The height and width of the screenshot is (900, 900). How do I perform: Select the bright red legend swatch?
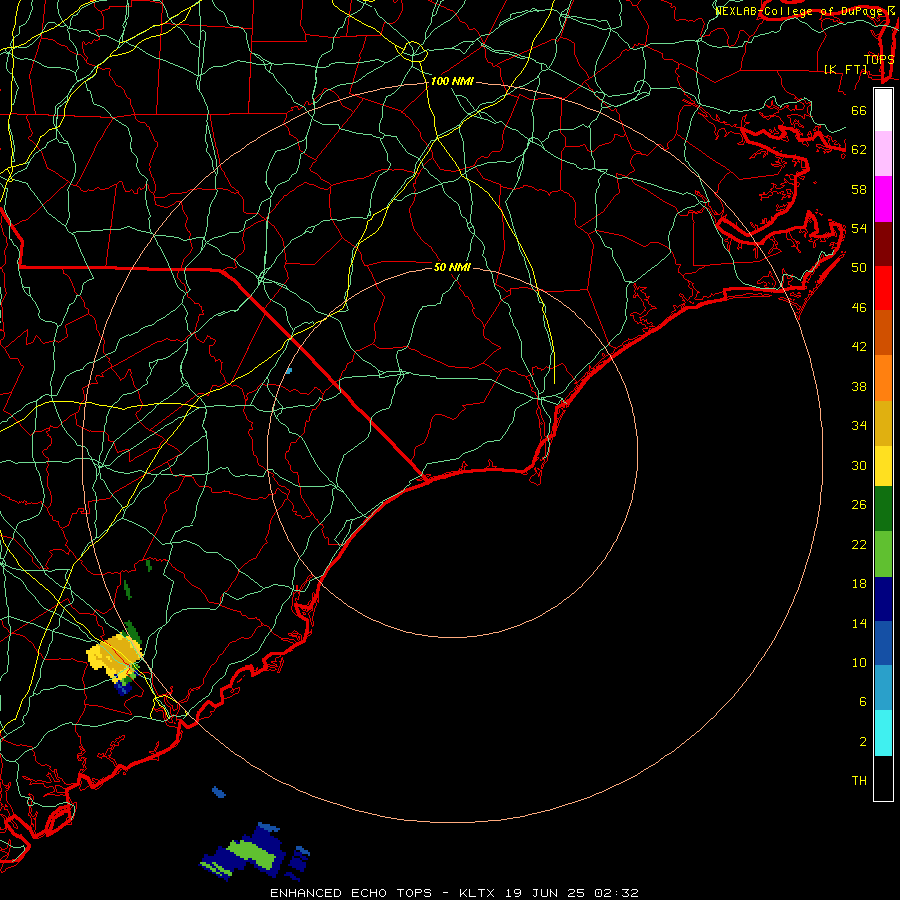click(883, 288)
